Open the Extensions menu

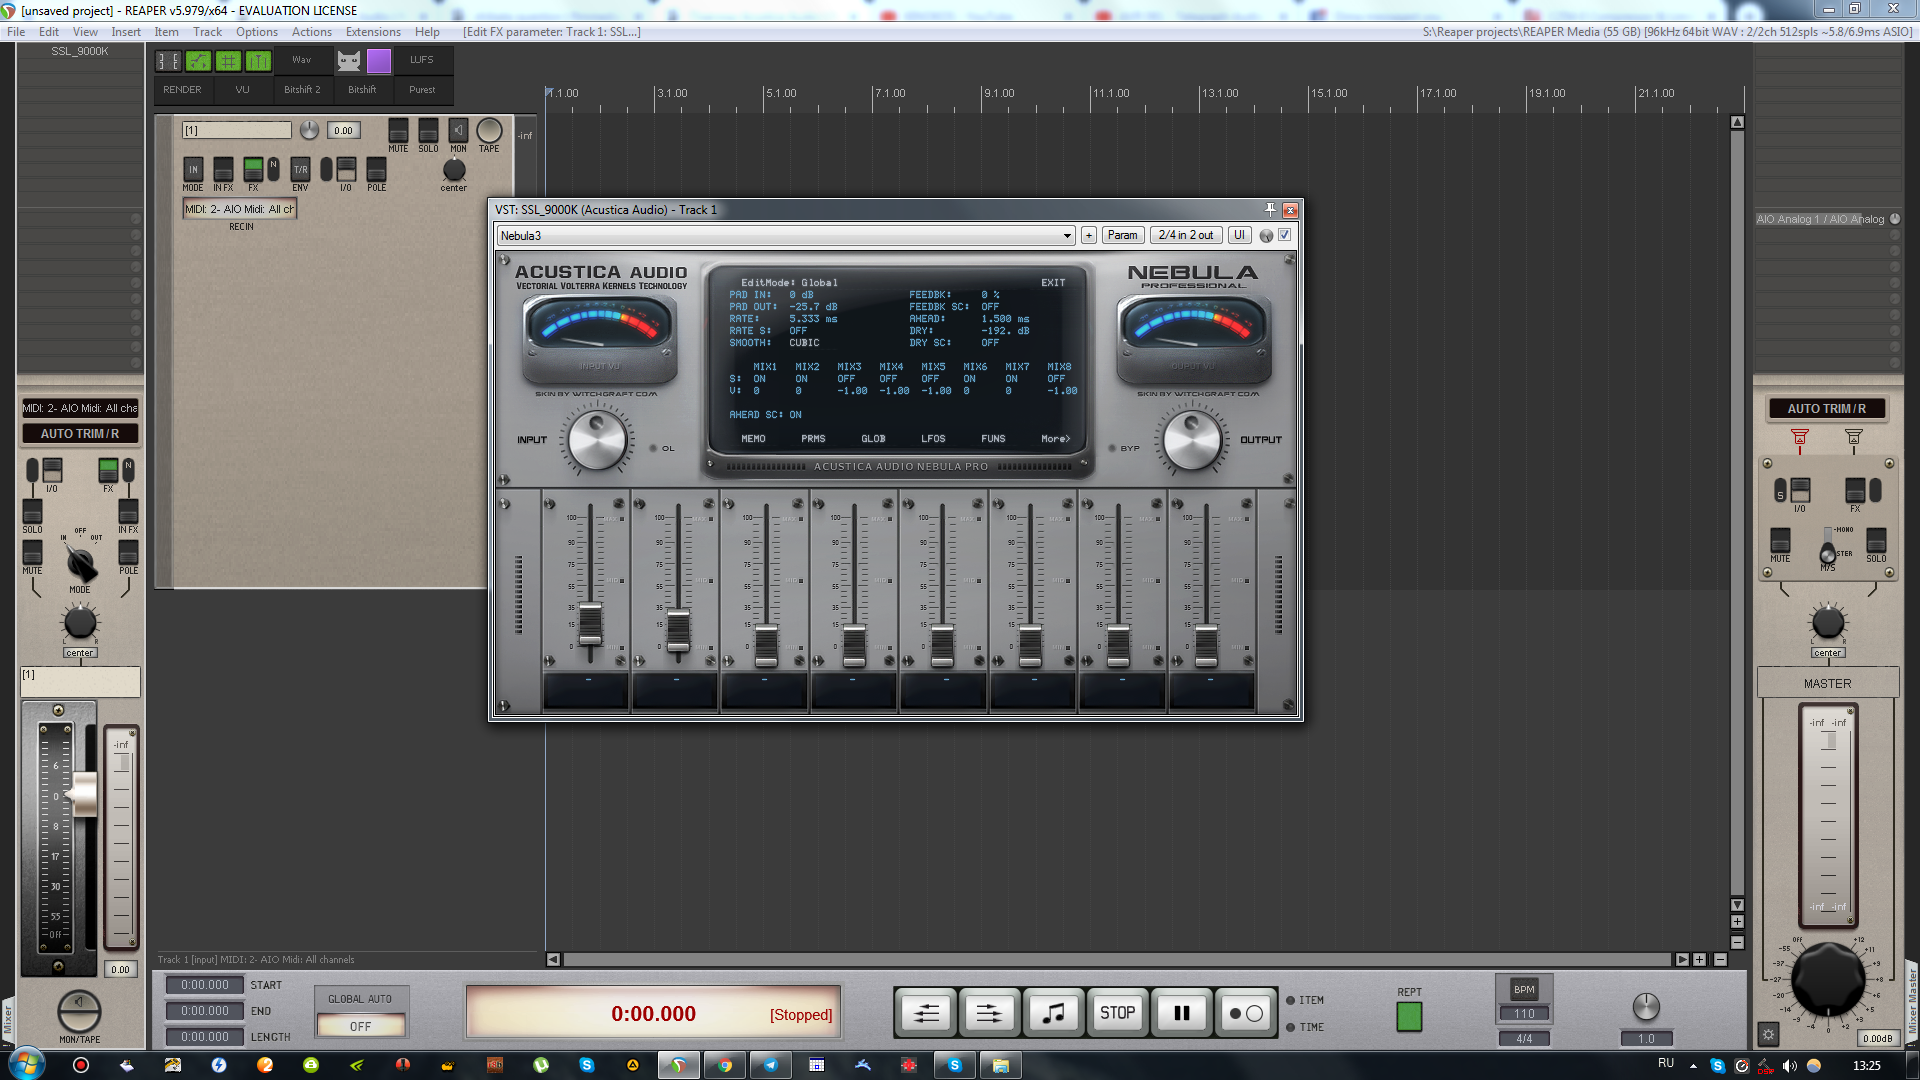tap(373, 32)
